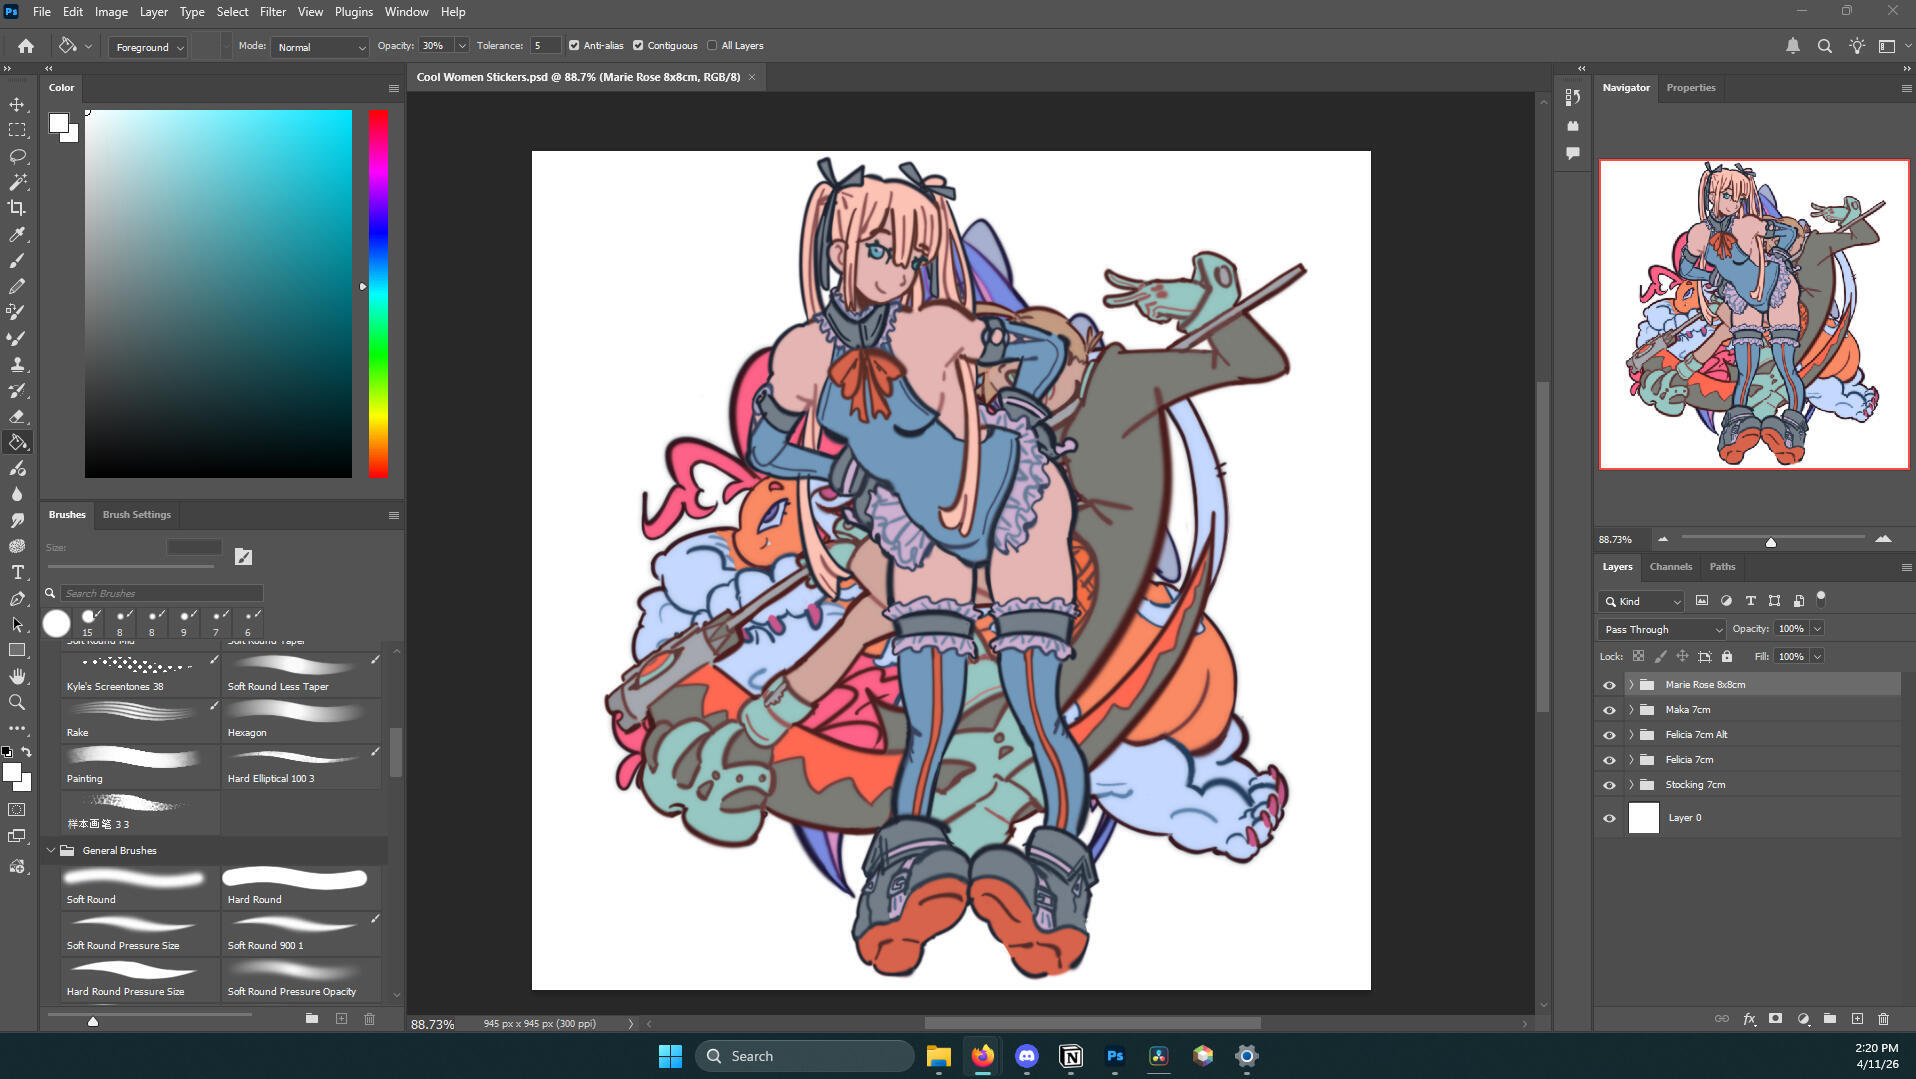
Task: Open the Opacity 30% dropdown arrow
Action: (x=462, y=46)
